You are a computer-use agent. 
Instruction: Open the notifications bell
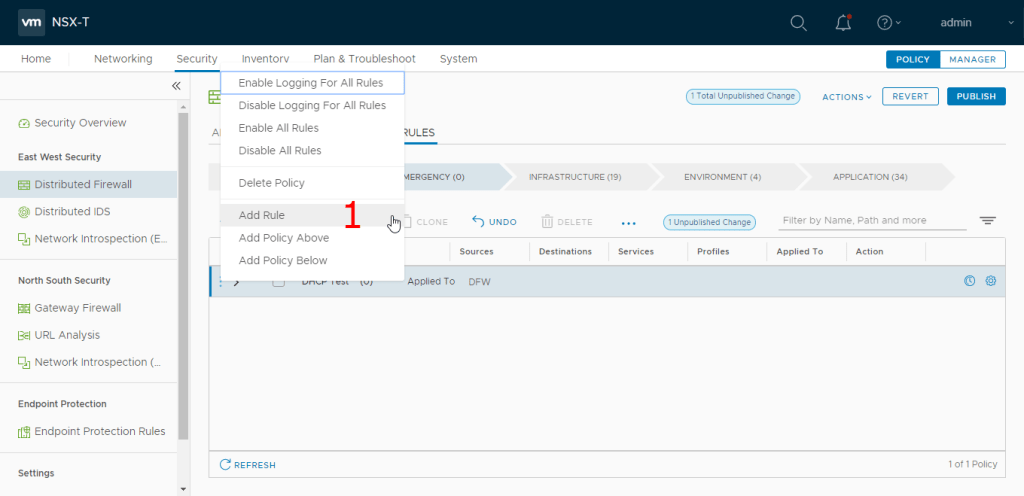pyautogui.click(x=843, y=23)
